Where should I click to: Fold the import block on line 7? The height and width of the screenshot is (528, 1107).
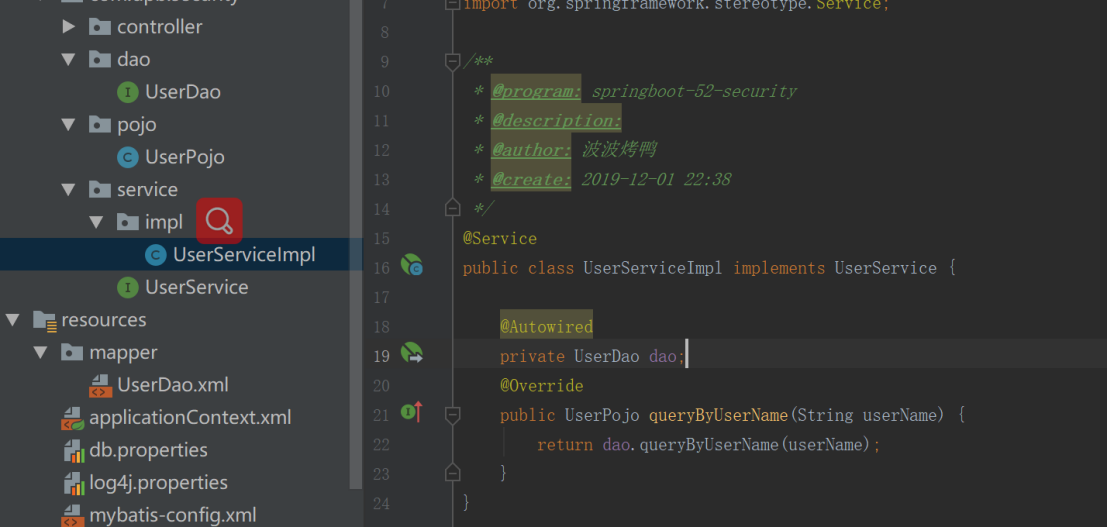[x=453, y=4]
